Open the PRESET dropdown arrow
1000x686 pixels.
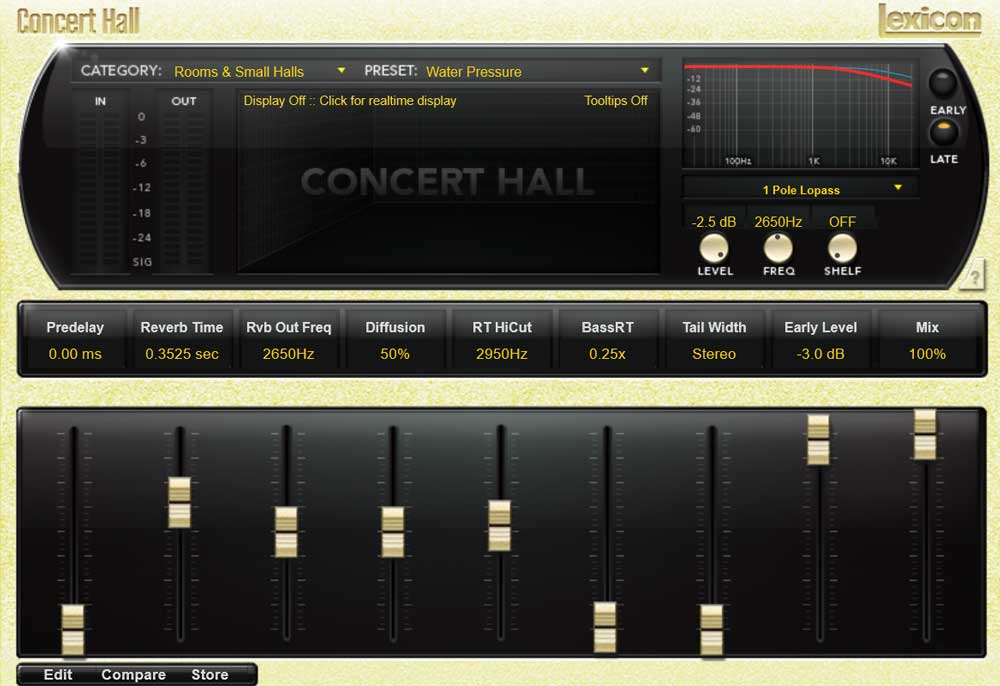(644, 70)
